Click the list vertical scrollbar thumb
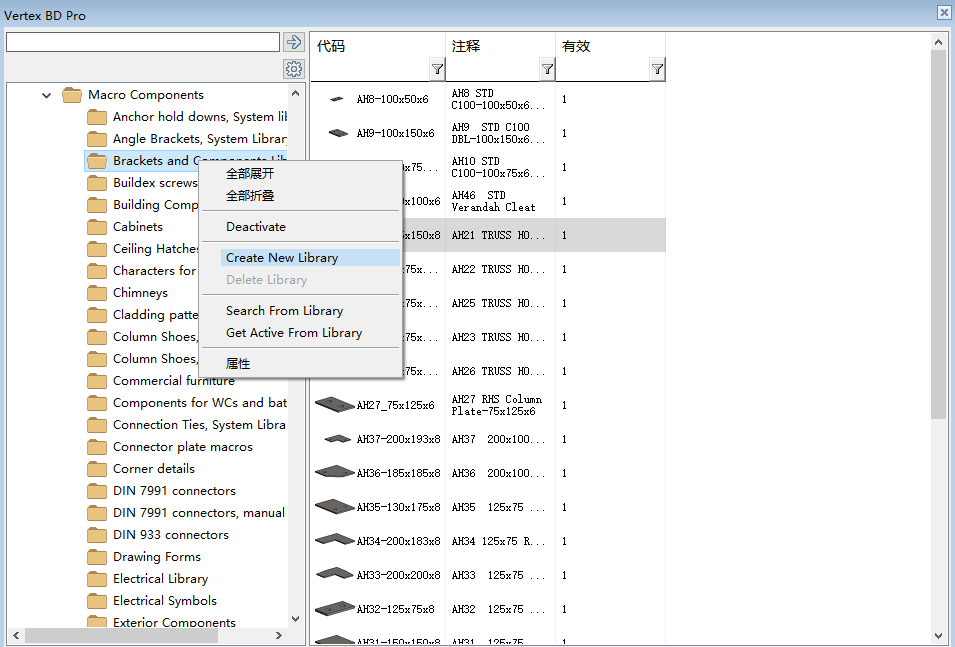This screenshot has height=647, width=955. (x=938, y=235)
